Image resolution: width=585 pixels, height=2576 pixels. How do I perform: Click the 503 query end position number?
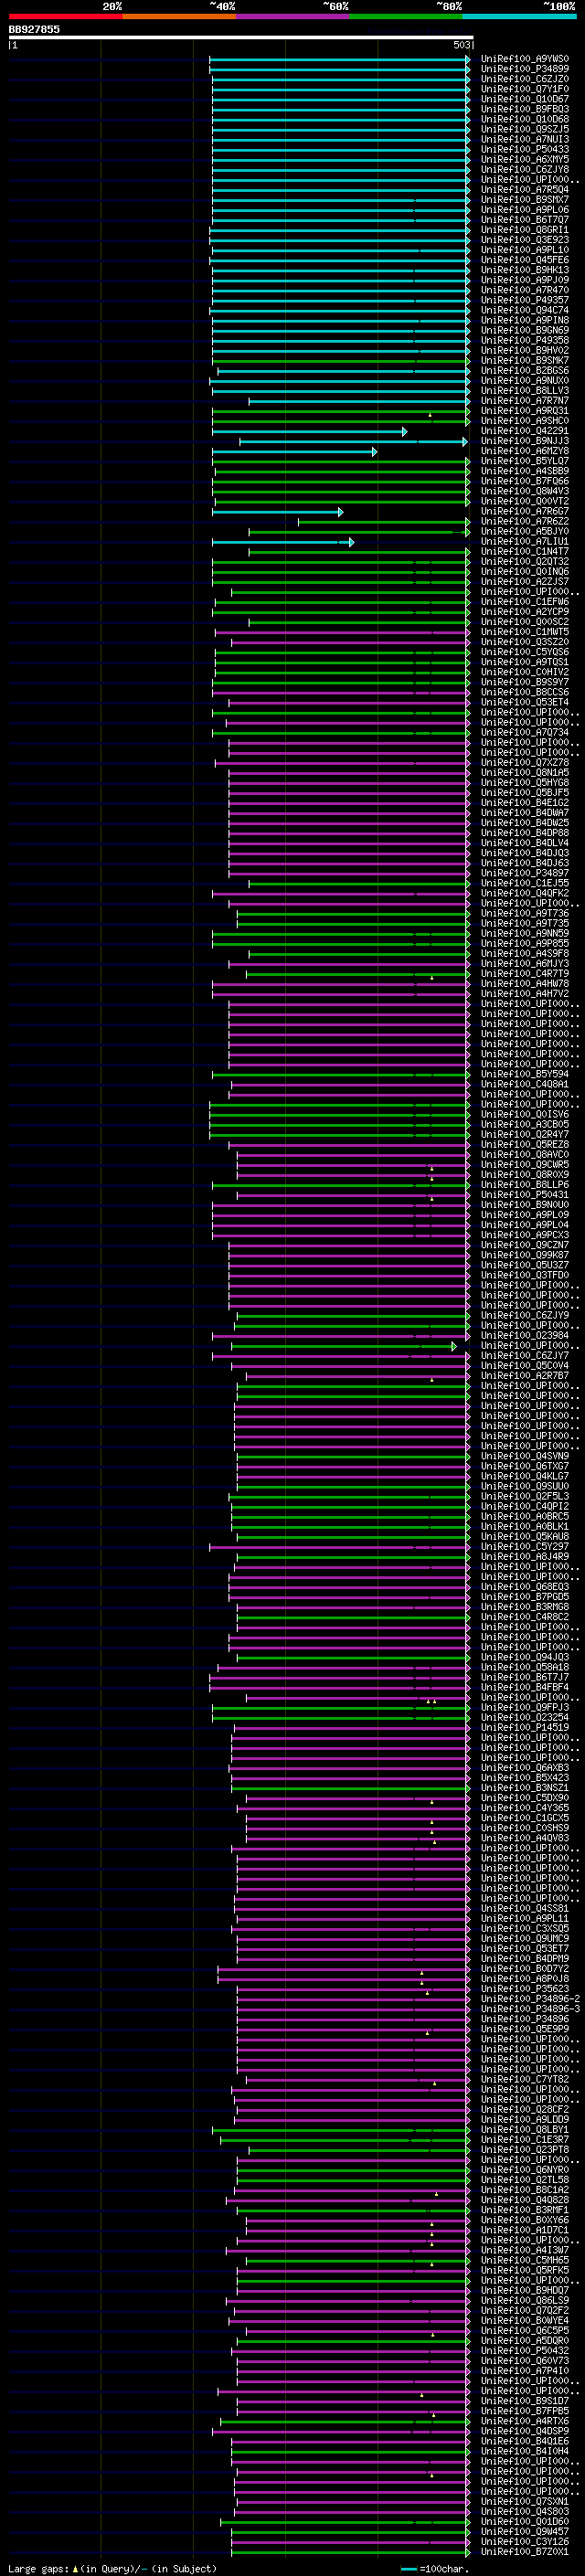(x=462, y=45)
